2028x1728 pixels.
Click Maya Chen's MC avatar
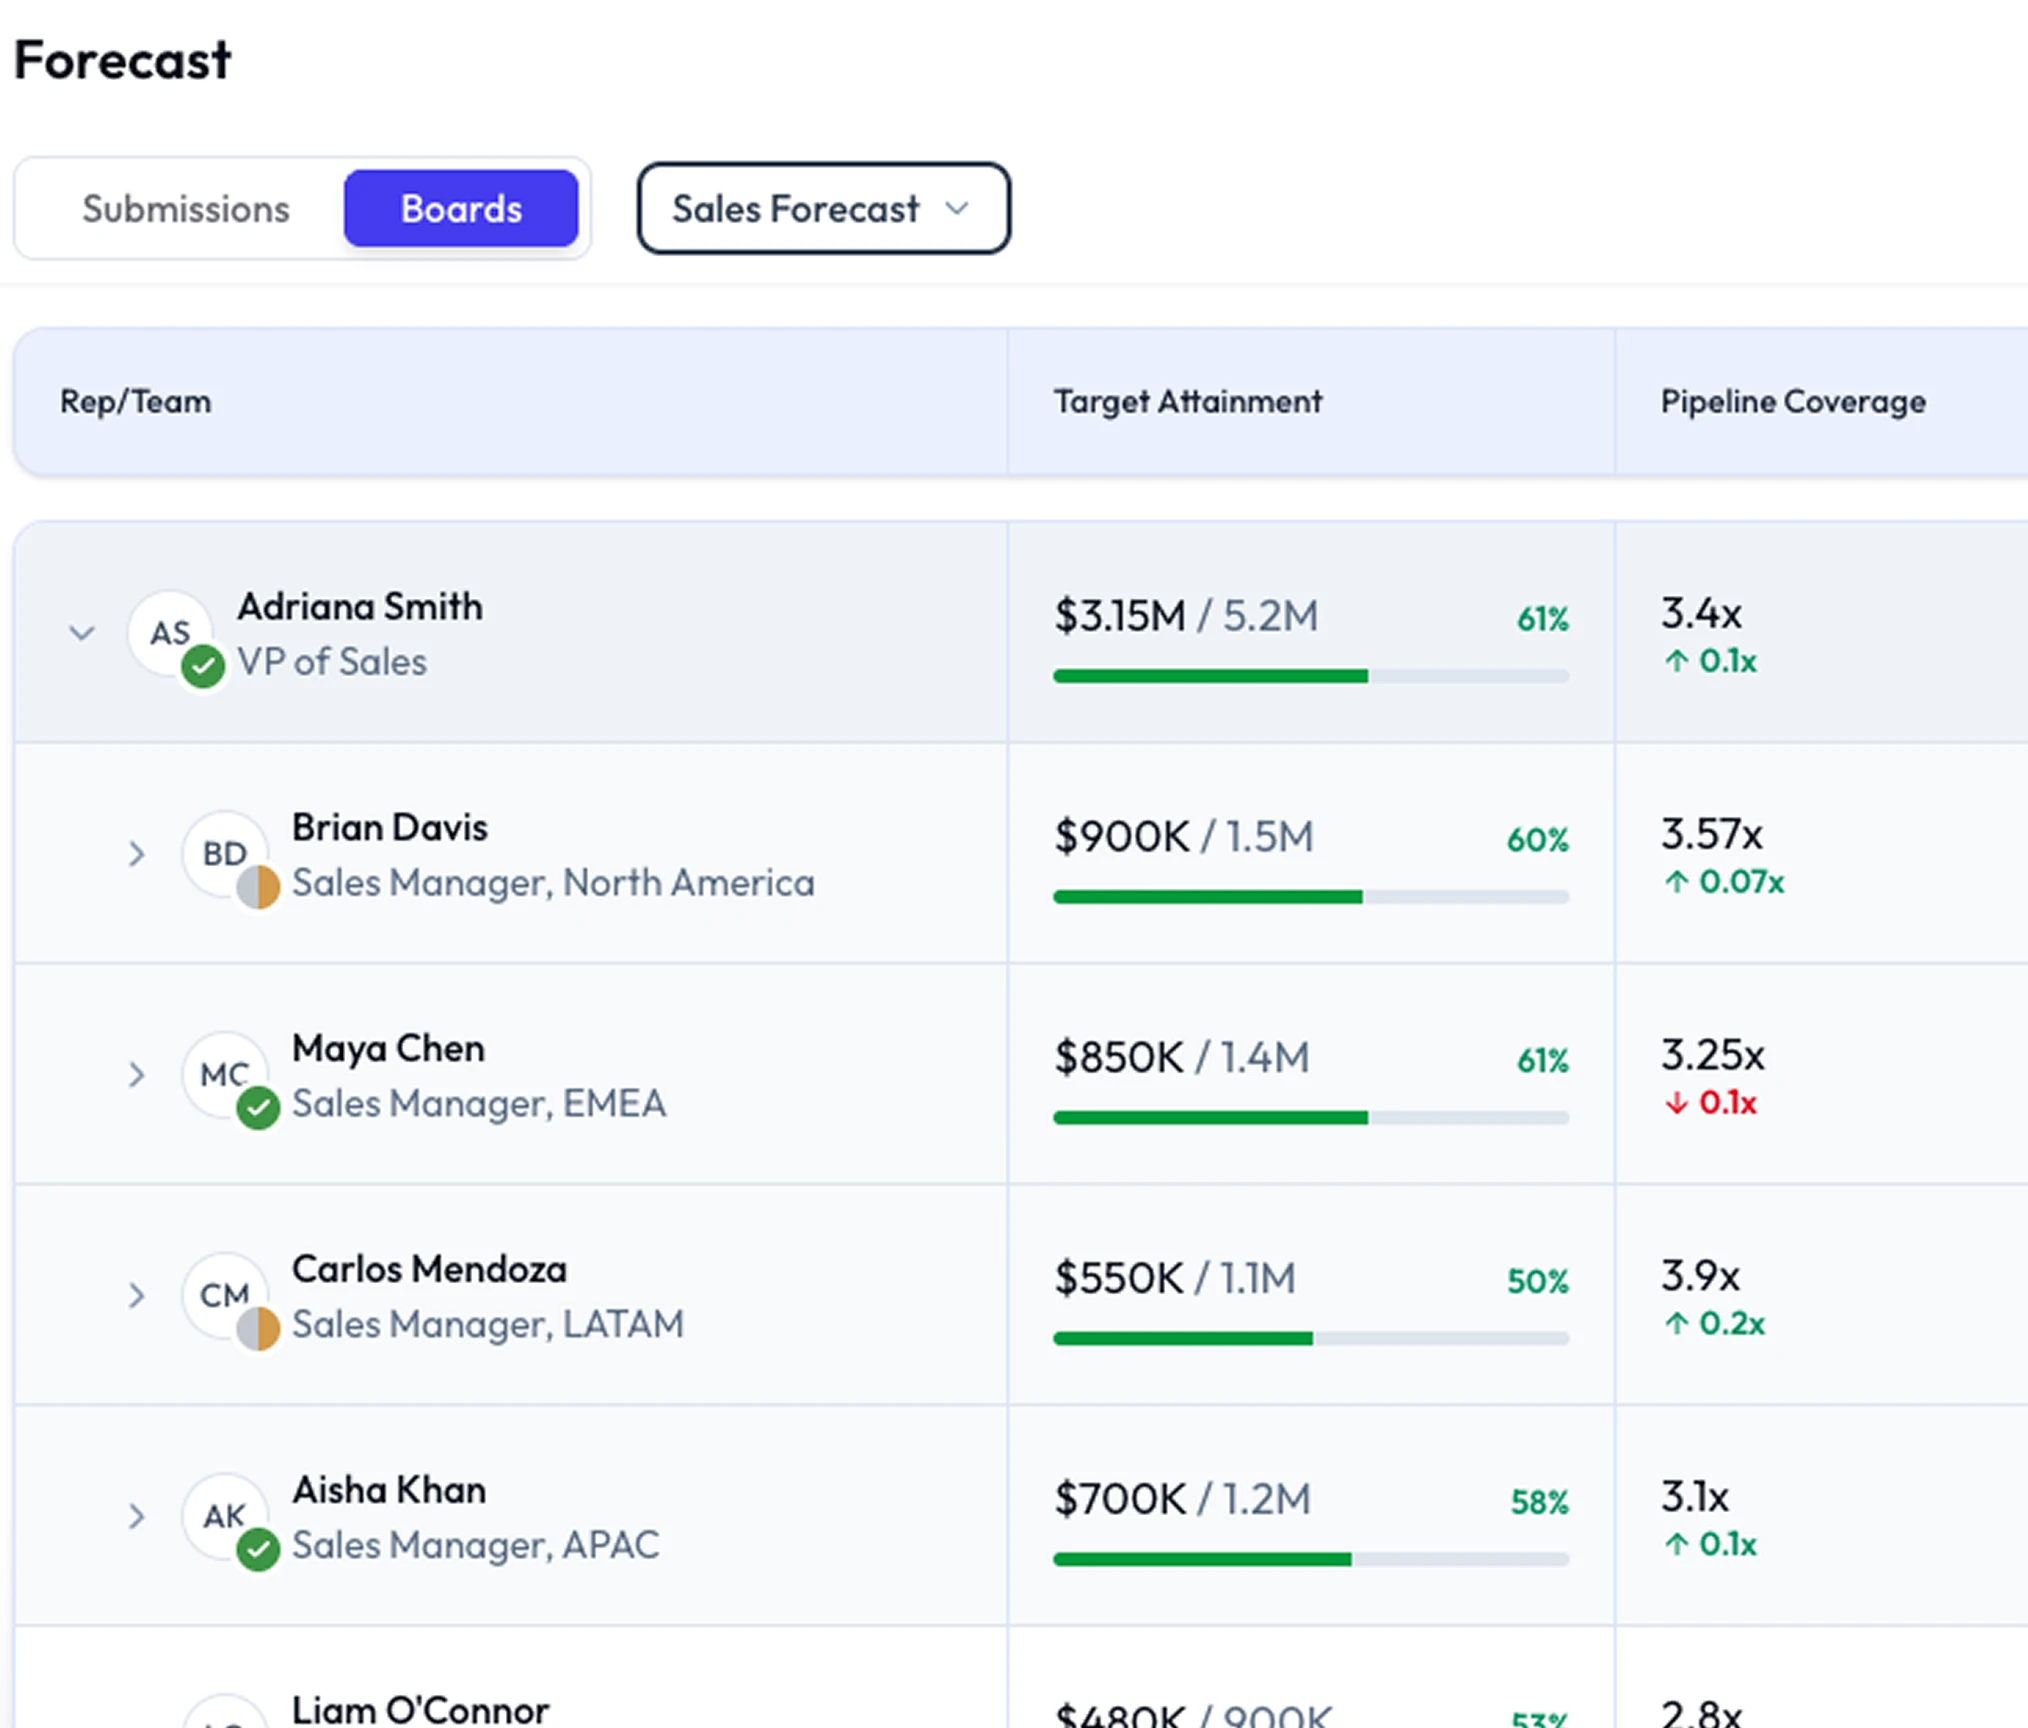(225, 1074)
